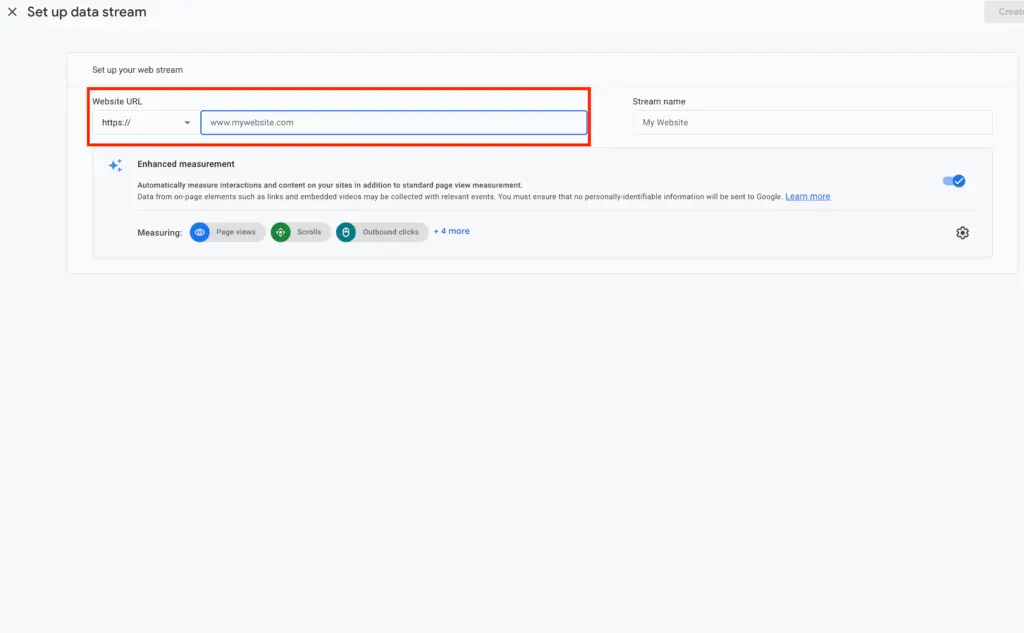The height and width of the screenshot is (633, 1024).
Task: Click the Website URL scheme dropdown chevron
Action: (186, 122)
